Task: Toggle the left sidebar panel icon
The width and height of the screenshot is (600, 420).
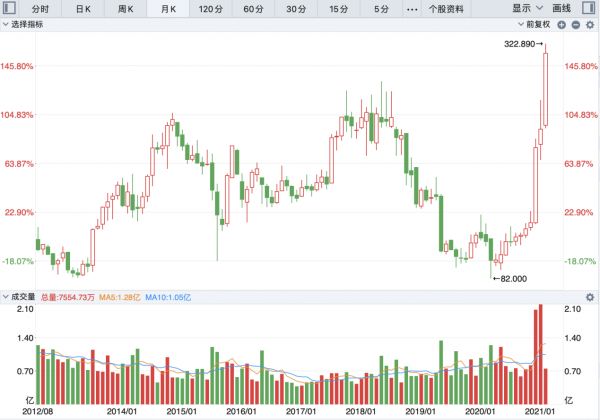Action: click(10, 9)
